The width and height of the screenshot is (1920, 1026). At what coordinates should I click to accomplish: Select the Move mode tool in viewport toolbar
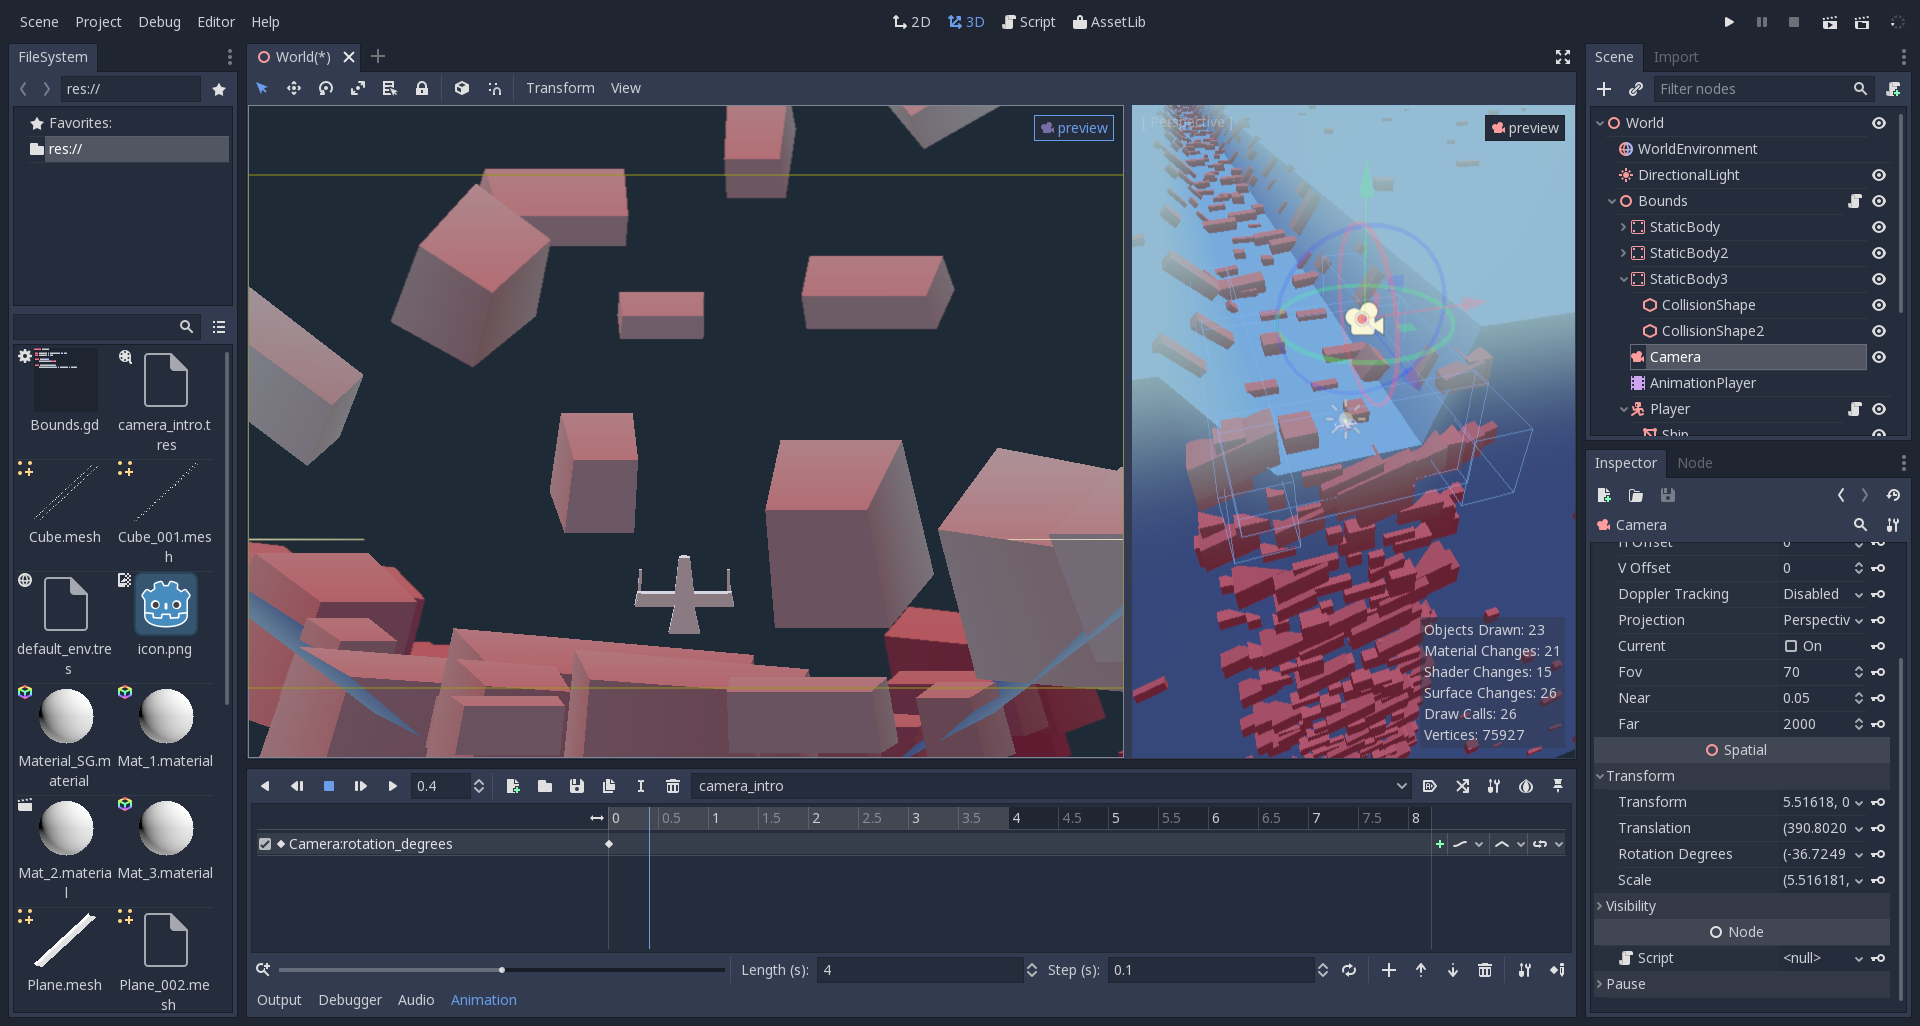pyautogui.click(x=294, y=88)
